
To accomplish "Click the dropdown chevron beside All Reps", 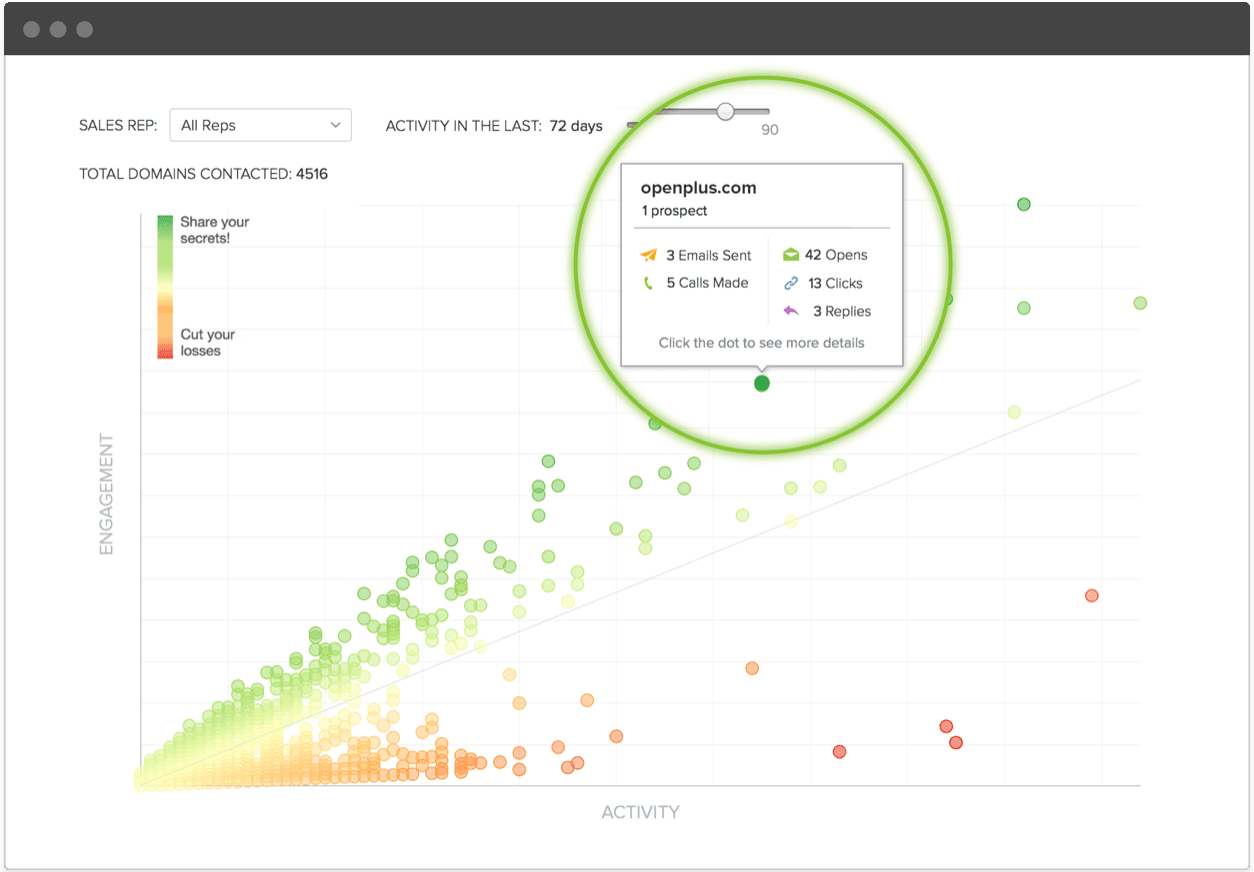I will tap(335, 125).
